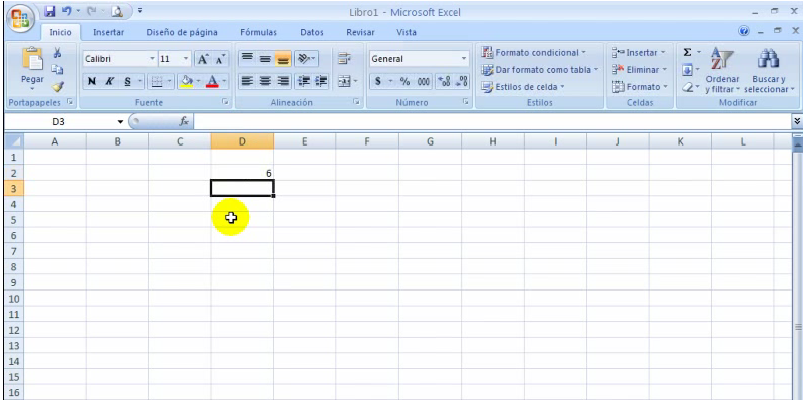The height and width of the screenshot is (400, 804).
Task: Open the Name Box dropdown arrow
Action: click(x=120, y=121)
